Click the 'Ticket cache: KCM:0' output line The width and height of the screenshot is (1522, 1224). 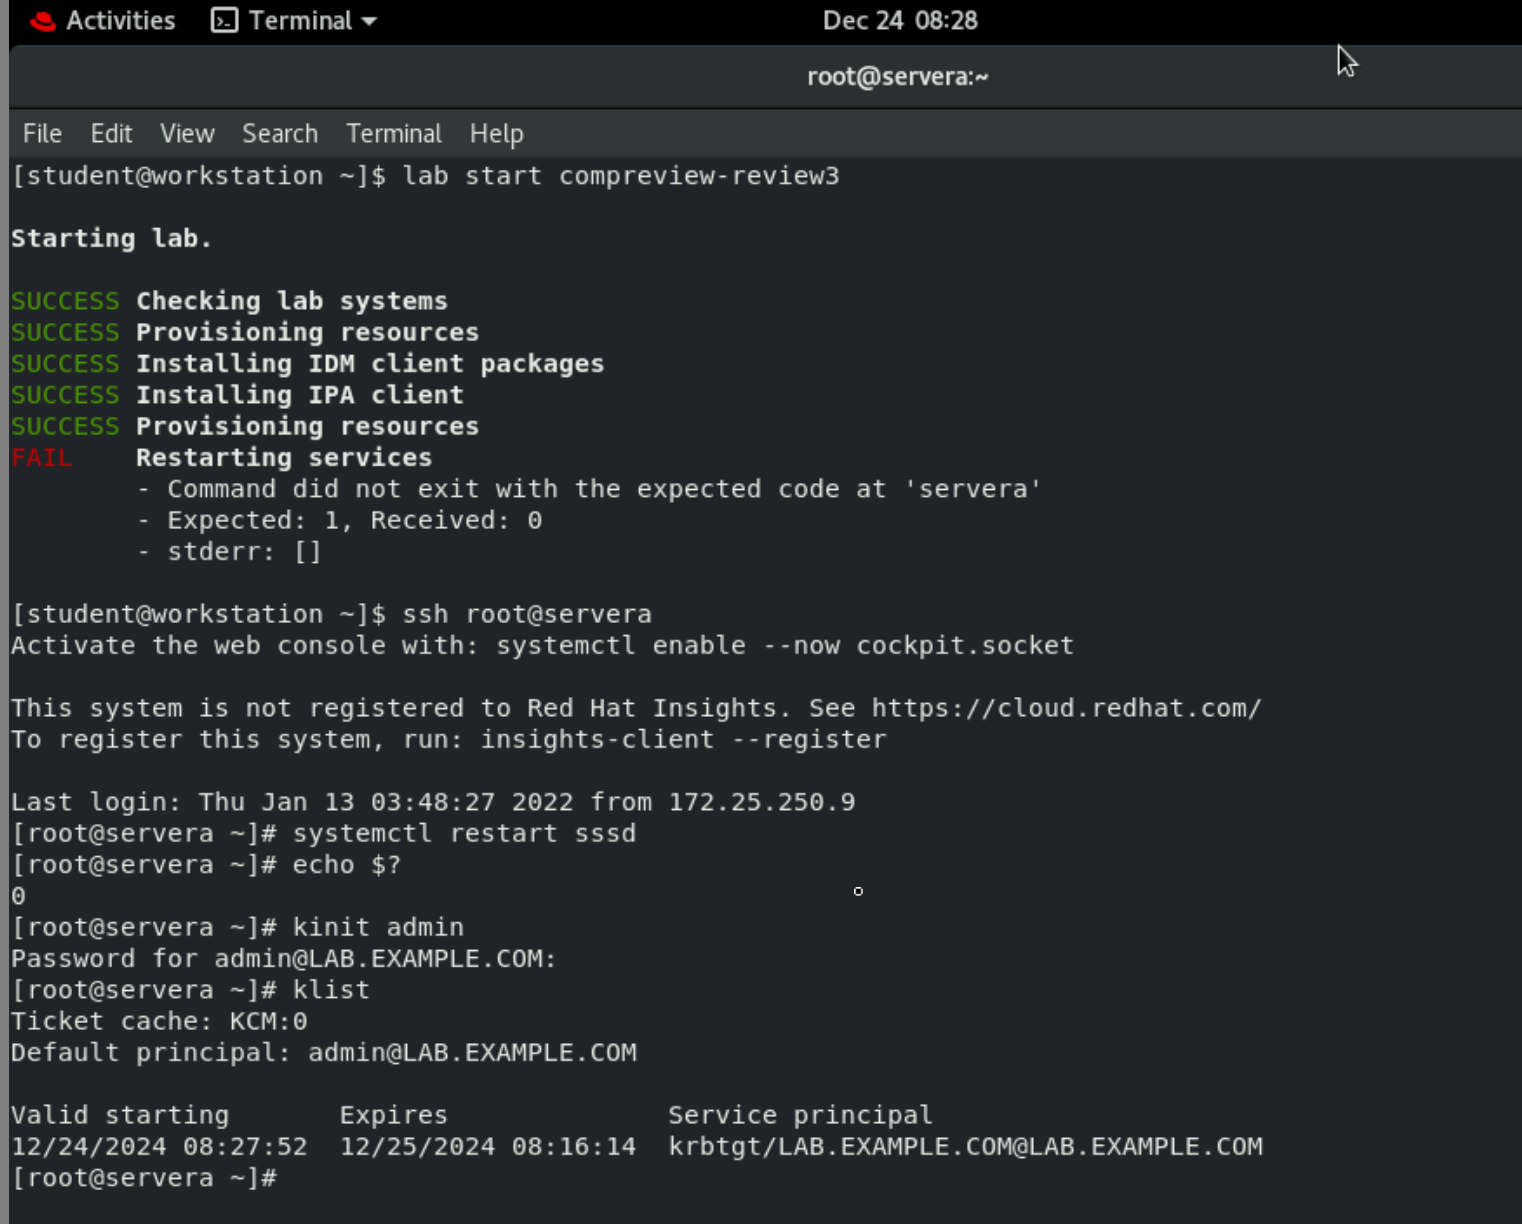tap(160, 1020)
